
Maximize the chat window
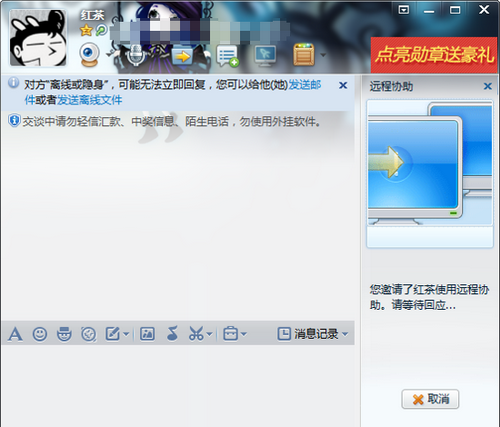tap(455, 10)
